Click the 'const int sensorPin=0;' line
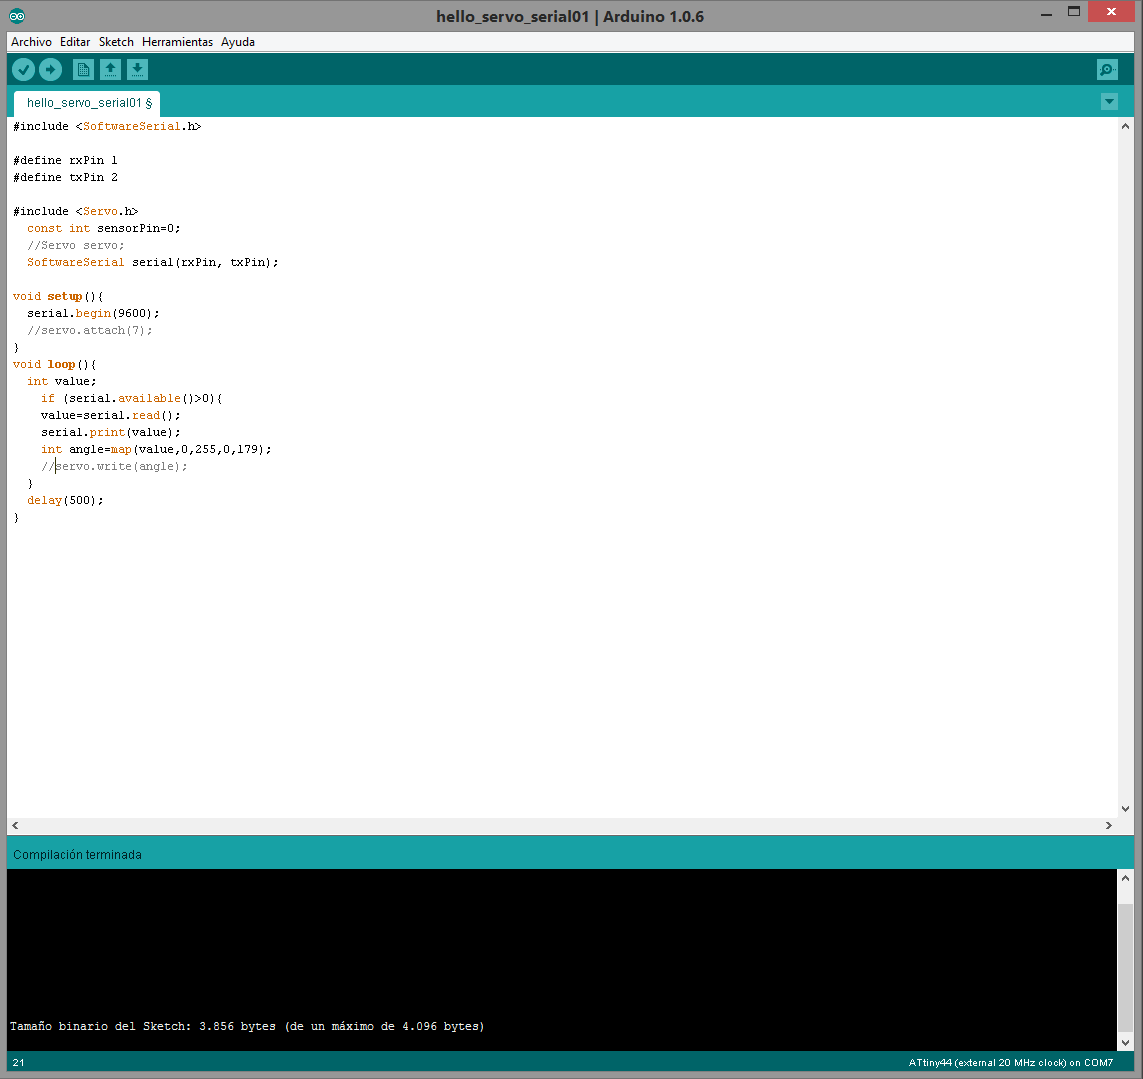This screenshot has height=1079, width=1143. [104, 228]
